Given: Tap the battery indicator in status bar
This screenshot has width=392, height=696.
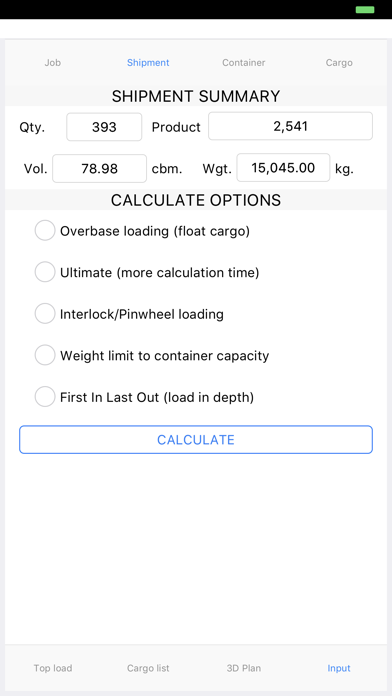Looking at the screenshot, I should (x=365, y=9).
